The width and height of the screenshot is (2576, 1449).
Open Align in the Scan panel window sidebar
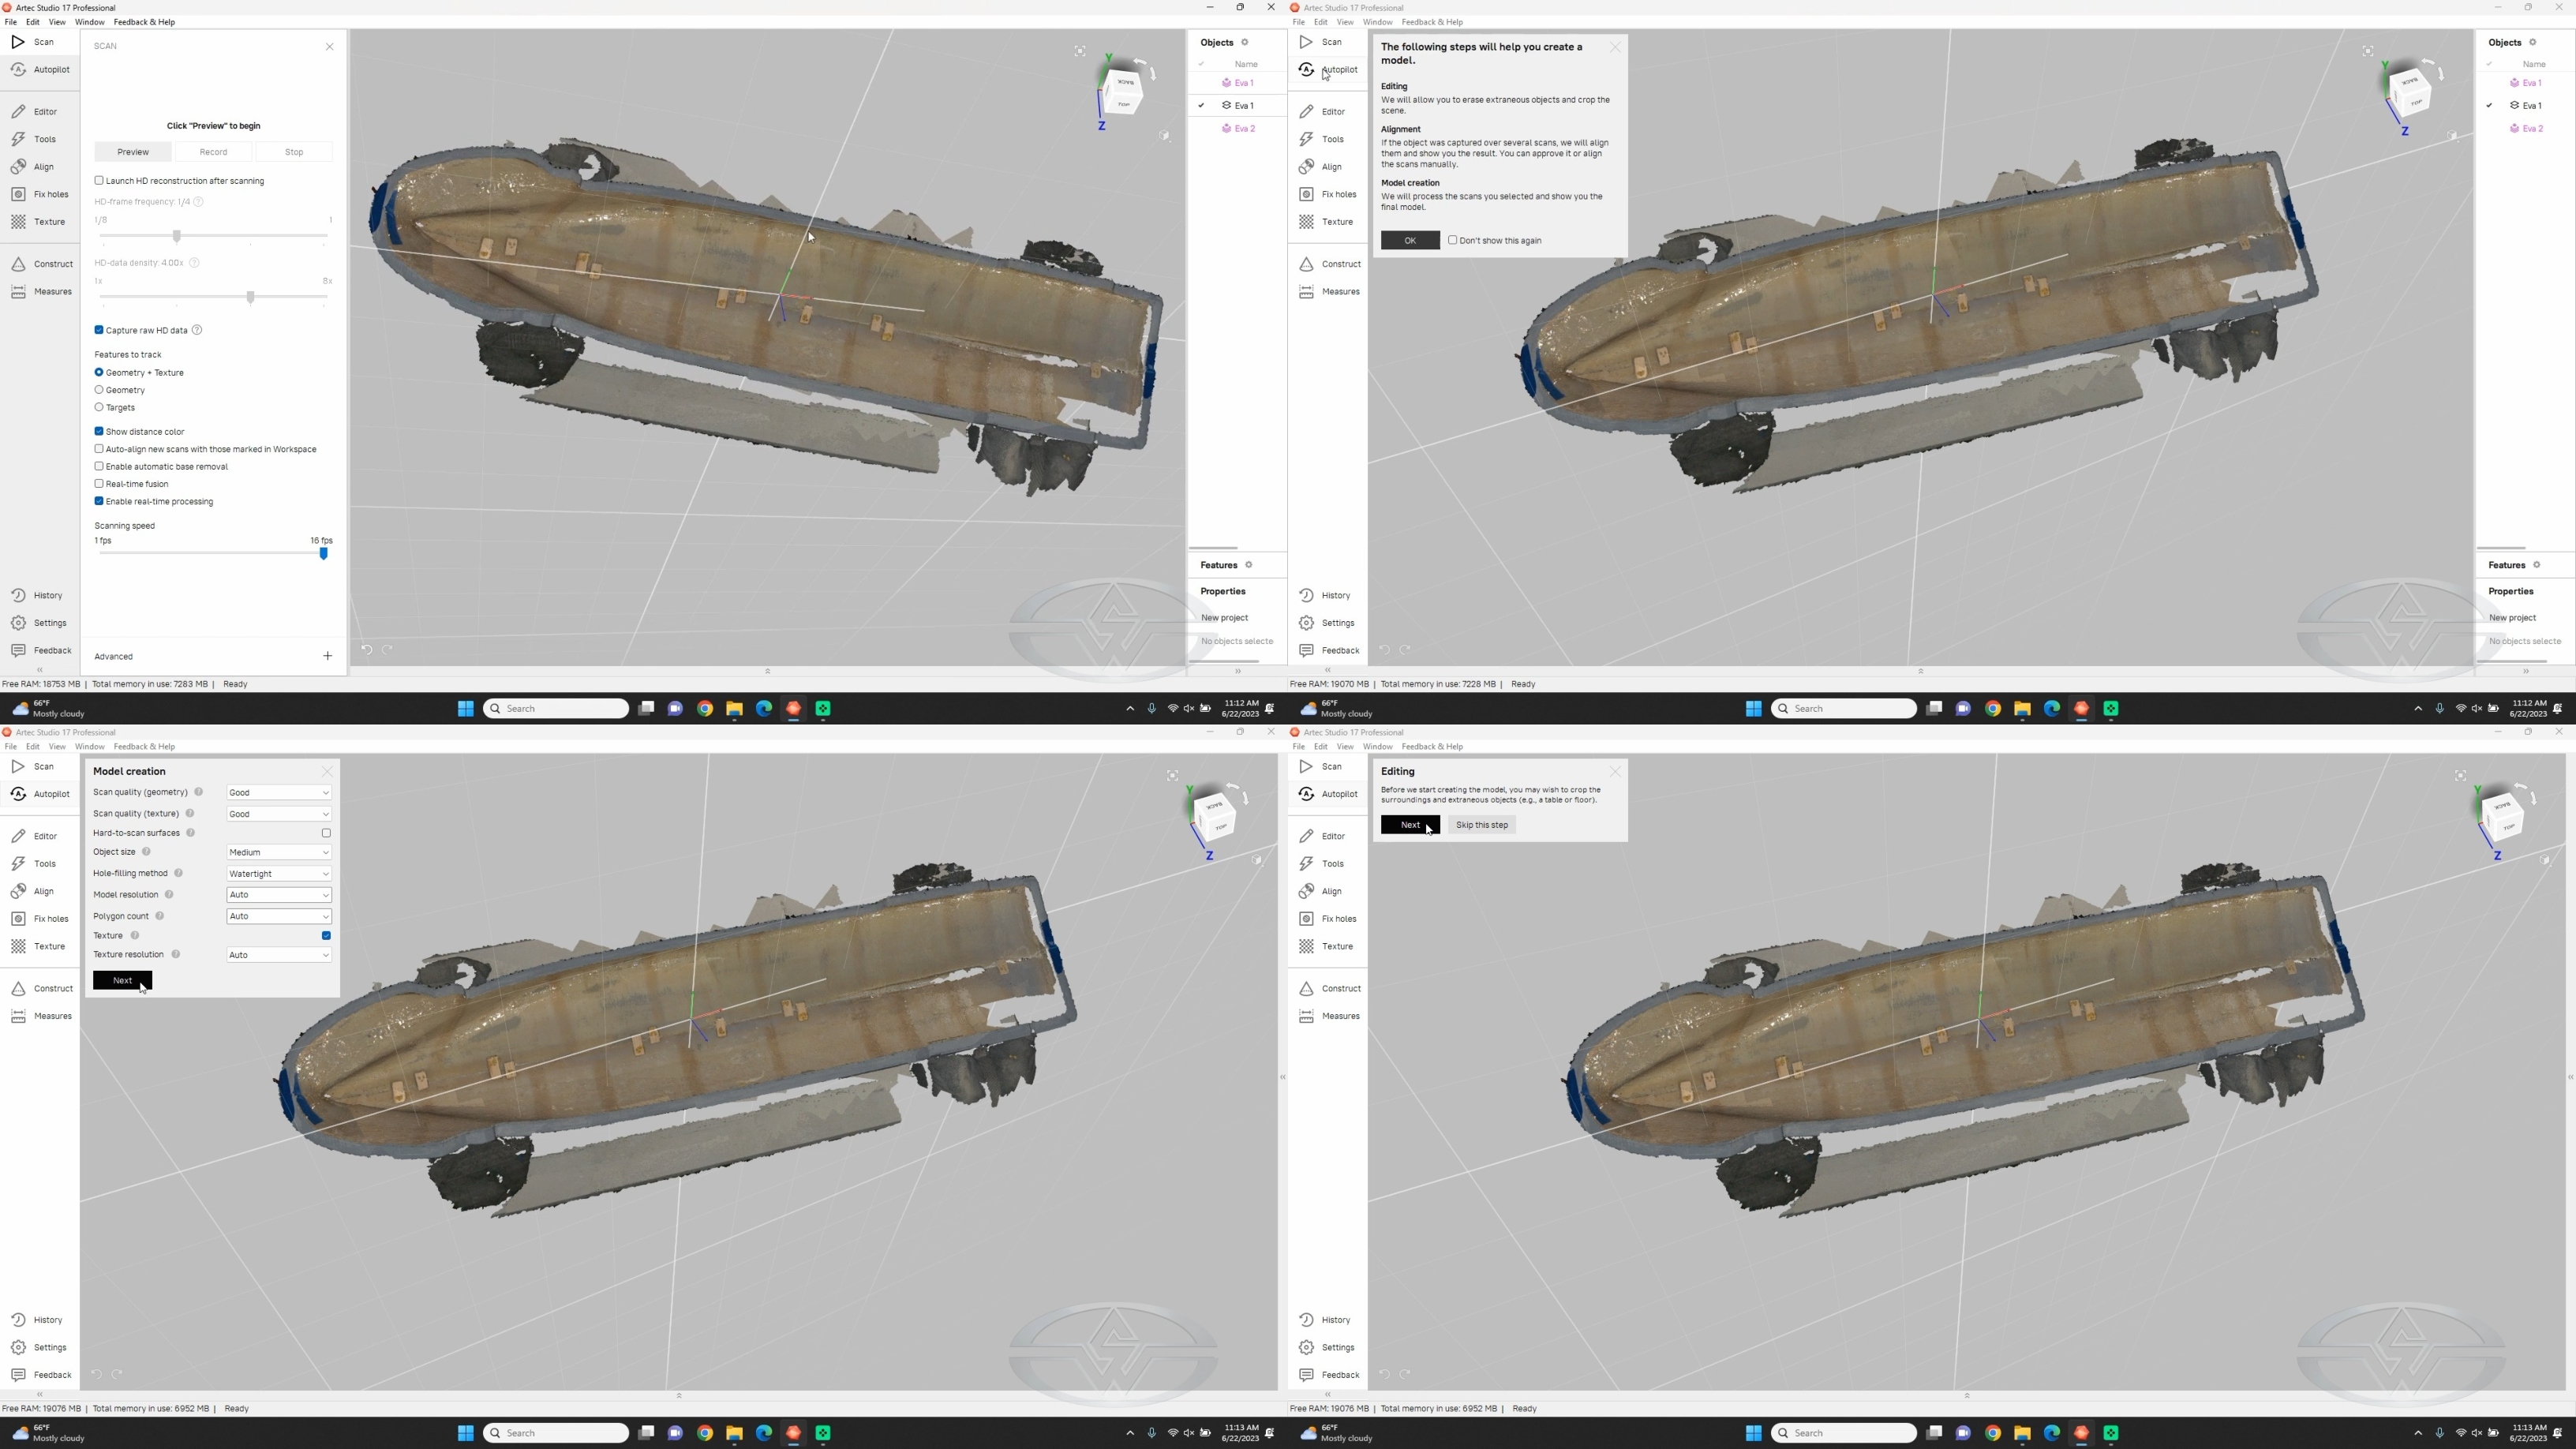coord(33,166)
